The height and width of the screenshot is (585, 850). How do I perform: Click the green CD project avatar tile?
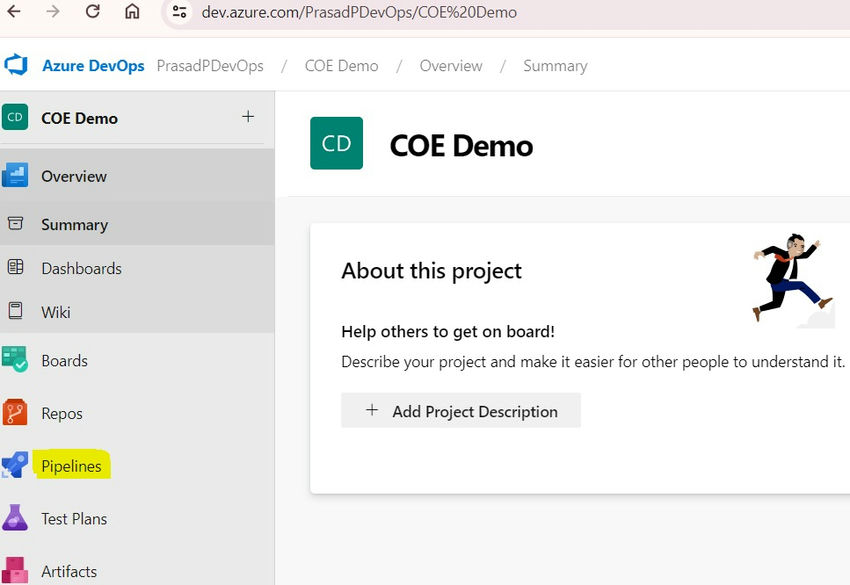336,143
